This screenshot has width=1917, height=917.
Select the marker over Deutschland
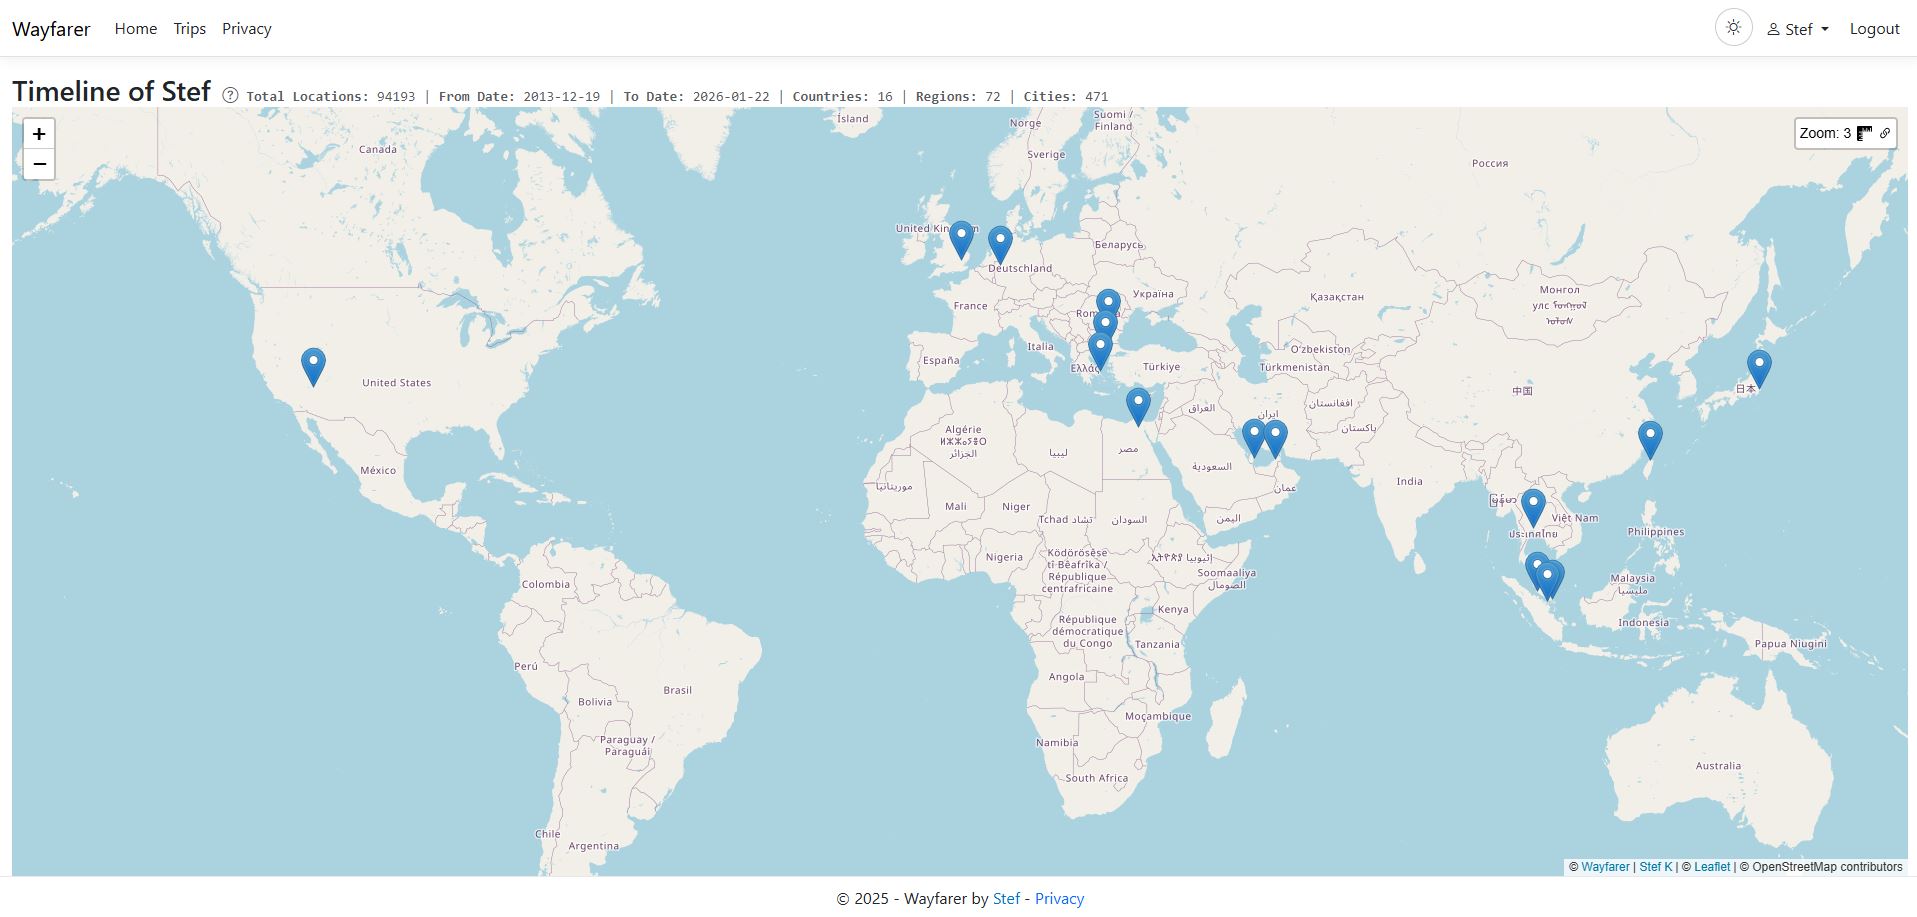pos(1000,245)
